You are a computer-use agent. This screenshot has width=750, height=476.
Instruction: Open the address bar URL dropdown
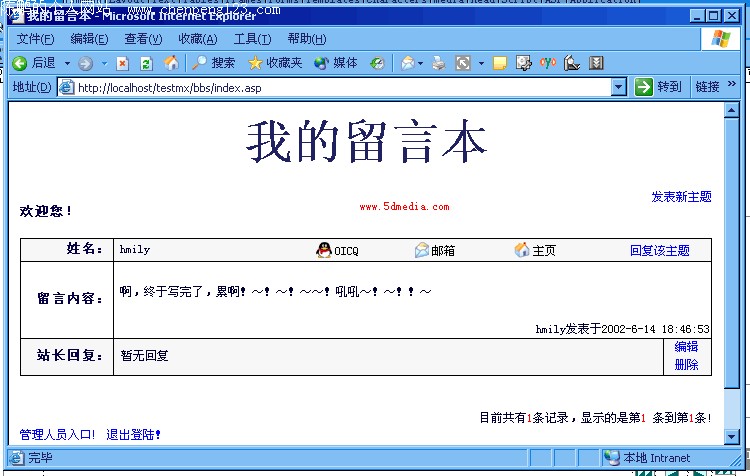[618, 87]
